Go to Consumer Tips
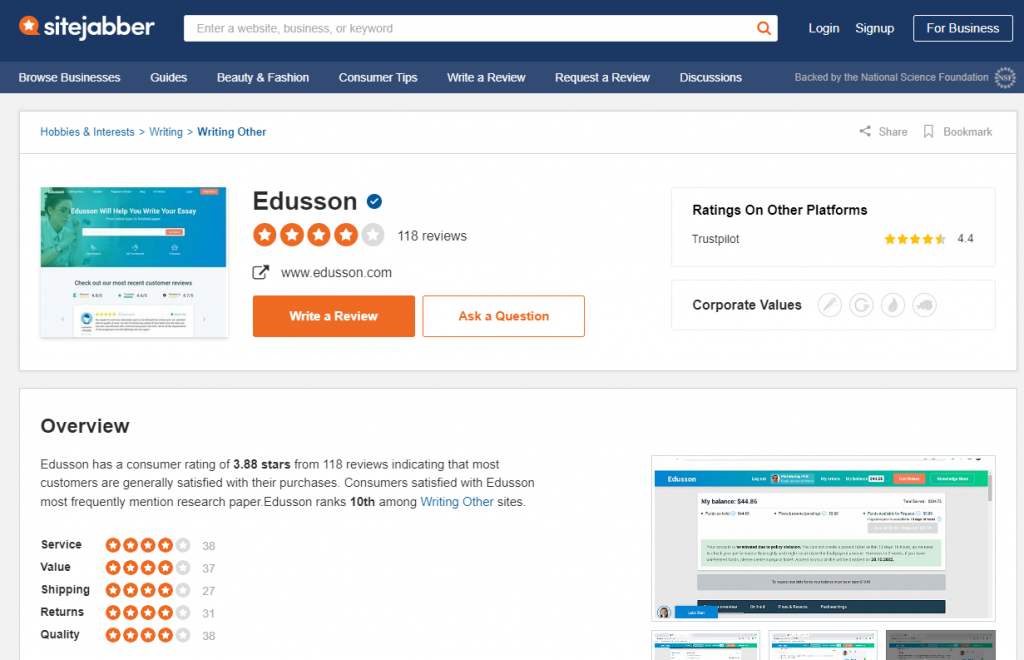The width and height of the screenshot is (1024, 660). point(377,77)
